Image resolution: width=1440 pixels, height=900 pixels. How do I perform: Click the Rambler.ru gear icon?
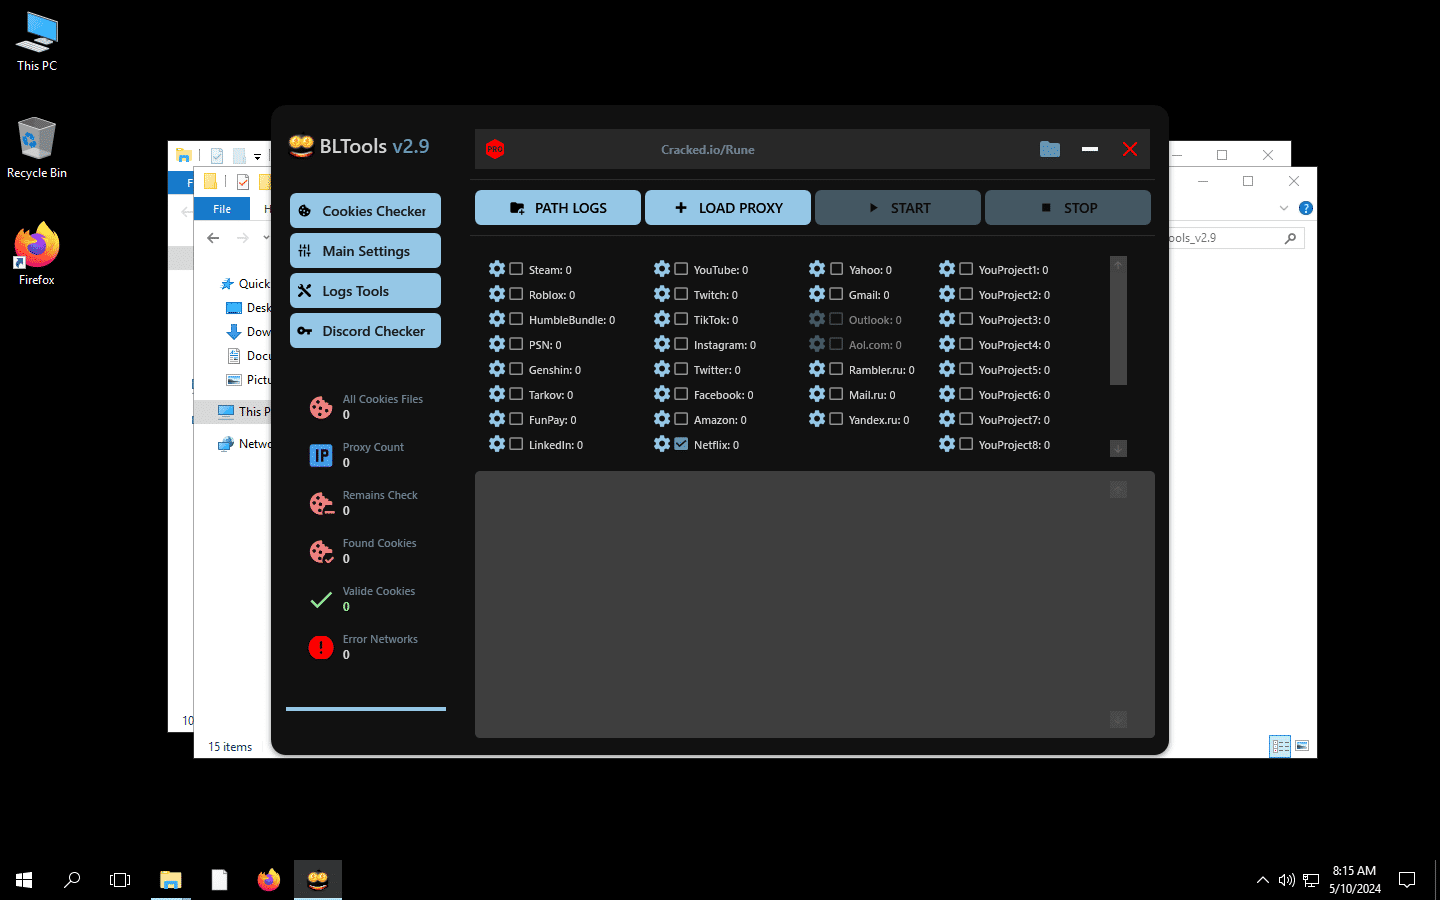[x=817, y=369]
